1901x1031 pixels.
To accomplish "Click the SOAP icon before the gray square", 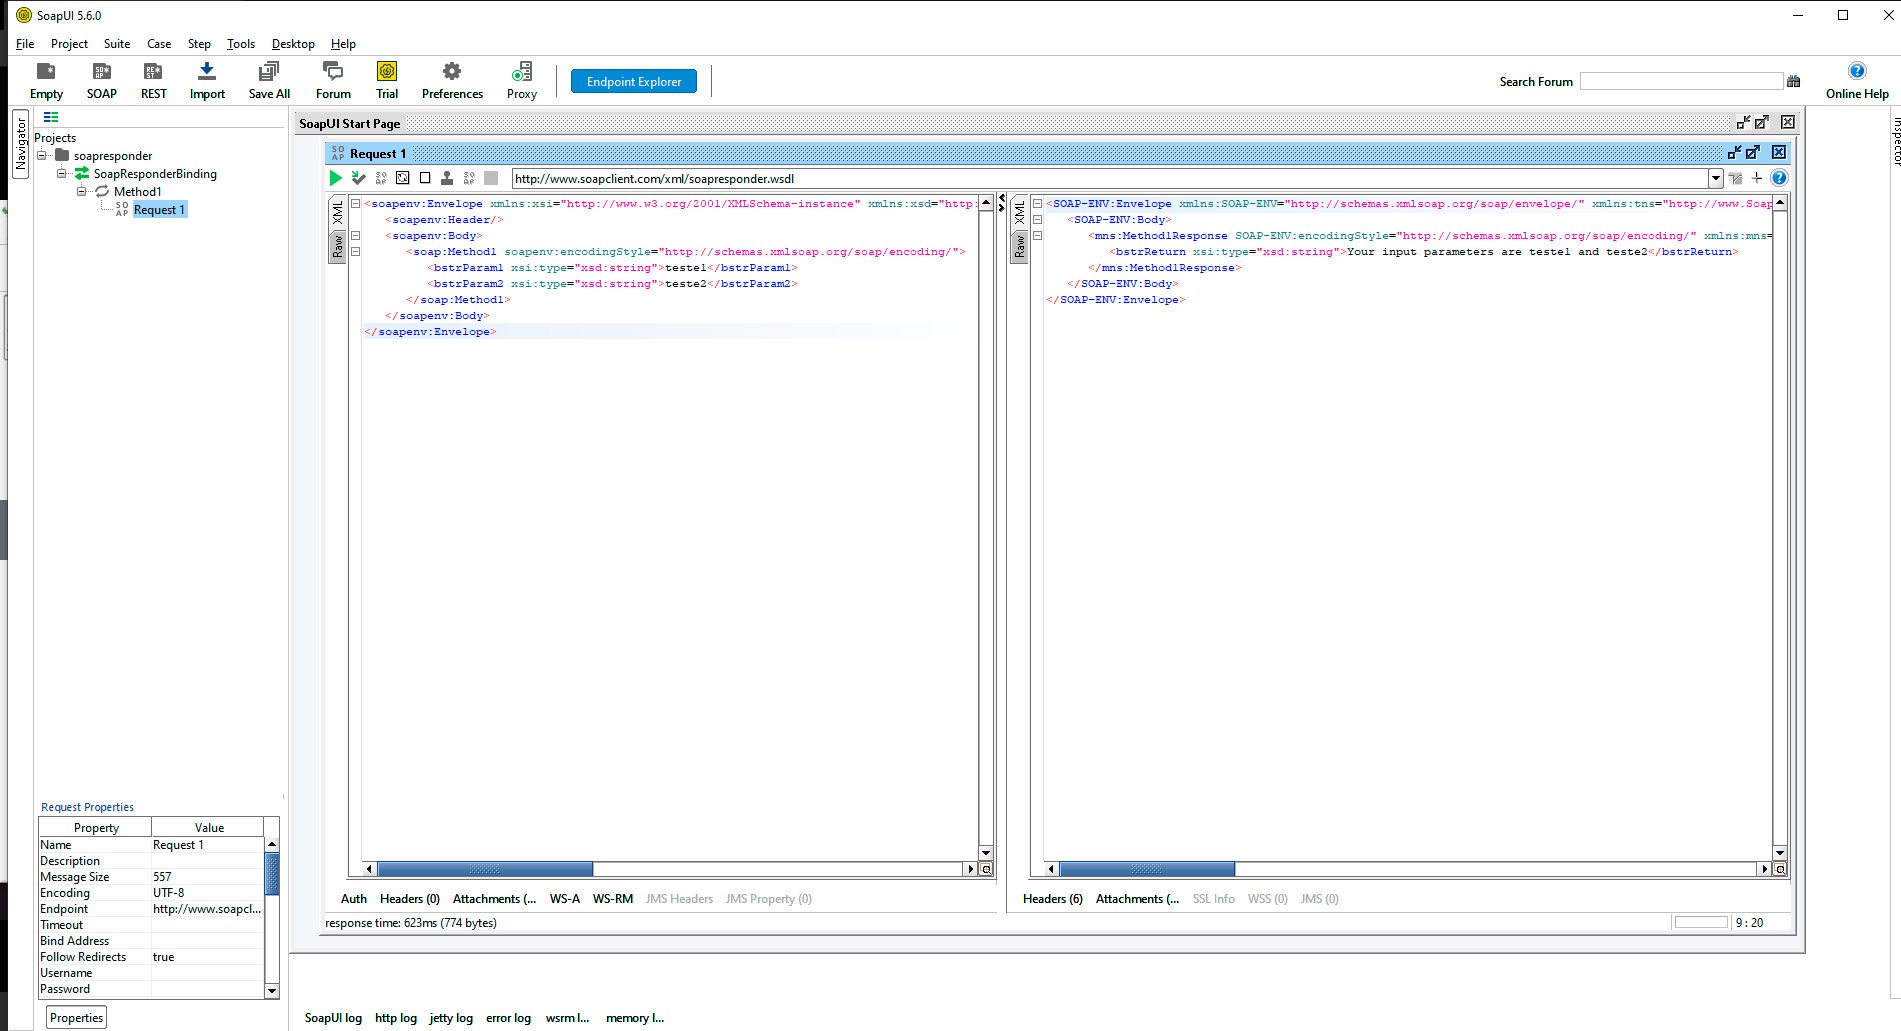I will pos(469,178).
